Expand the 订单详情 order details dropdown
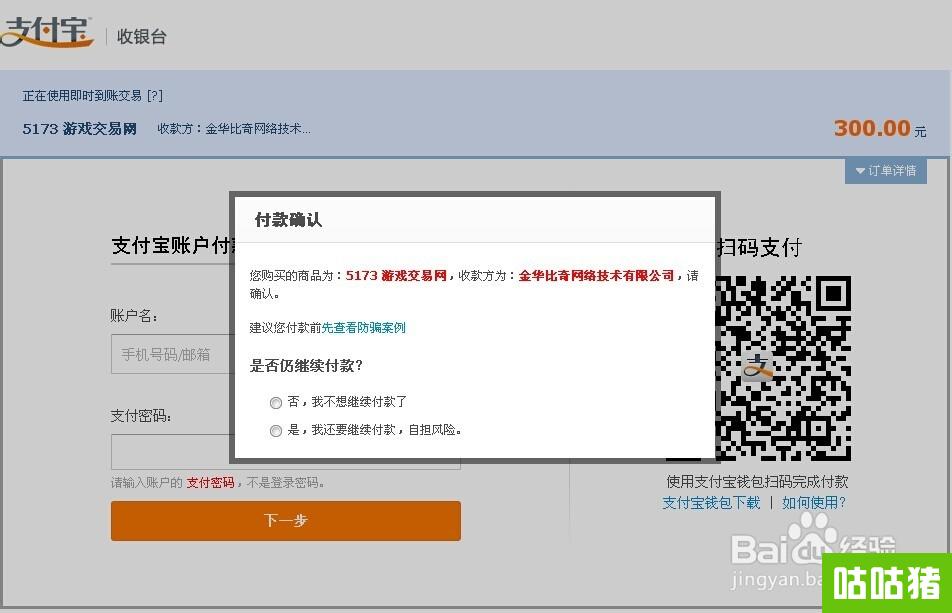The width and height of the screenshot is (952, 613). click(886, 171)
